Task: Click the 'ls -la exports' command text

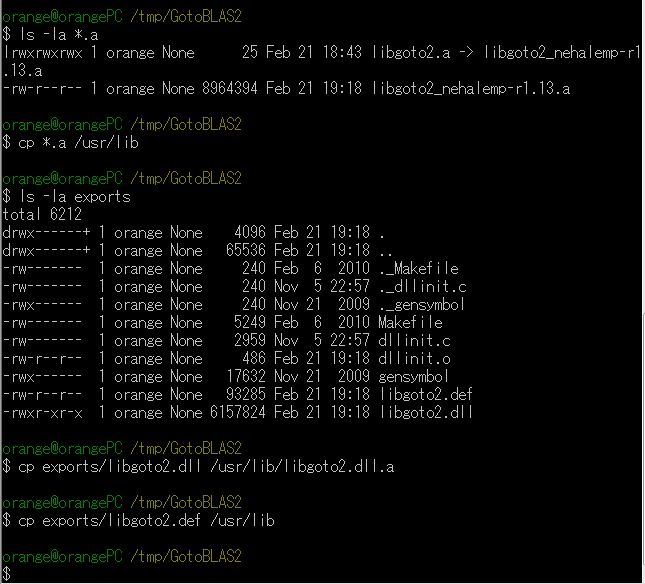Action: [x=75, y=197]
